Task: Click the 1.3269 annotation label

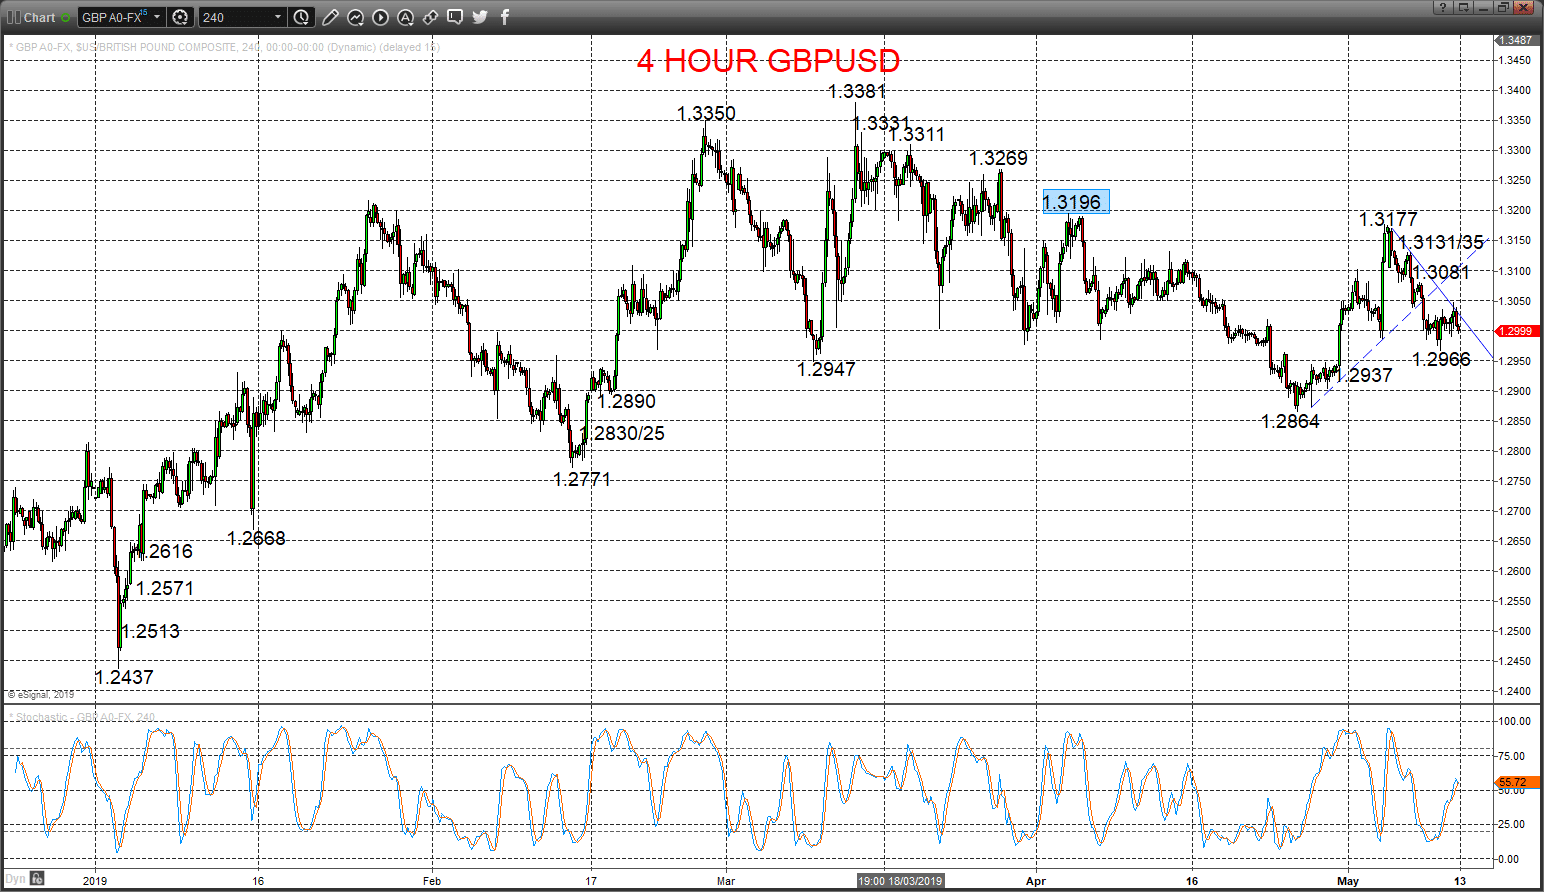Action: [x=998, y=158]
